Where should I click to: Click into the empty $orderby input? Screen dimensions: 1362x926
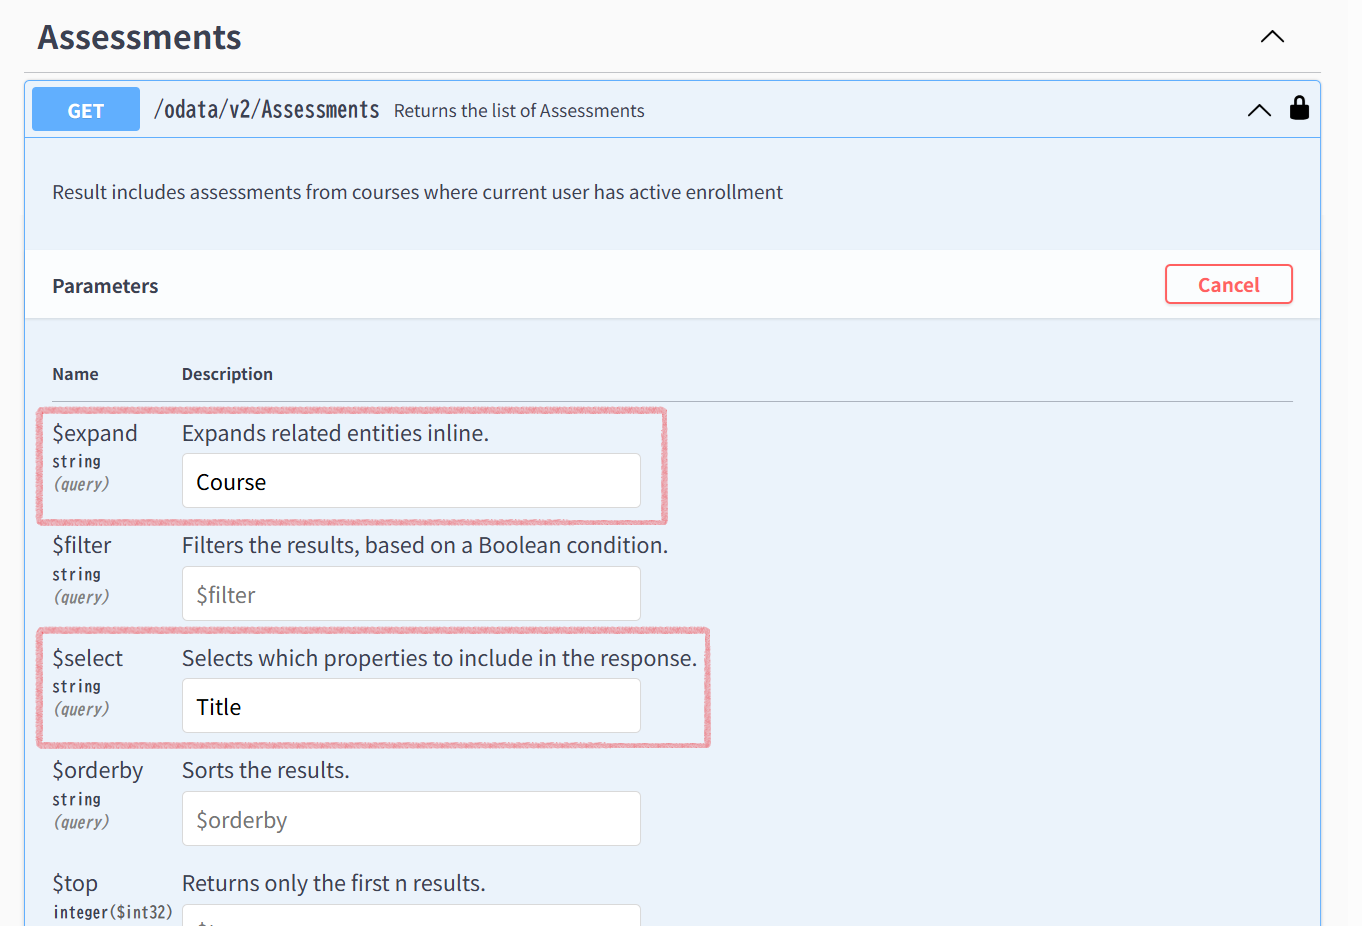[x=411, y=819]
